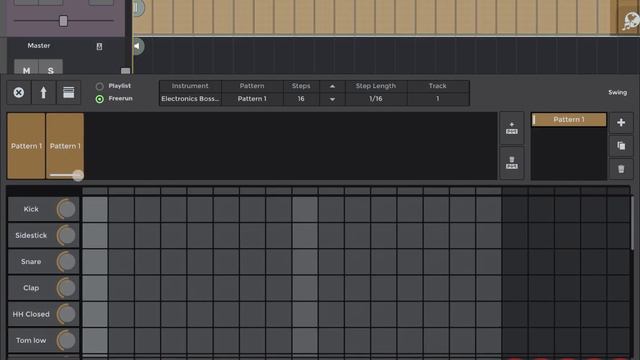Select Pattern 1 in pattern list
The width and height of the screenshot is (640, 360).
pos(569,120)
